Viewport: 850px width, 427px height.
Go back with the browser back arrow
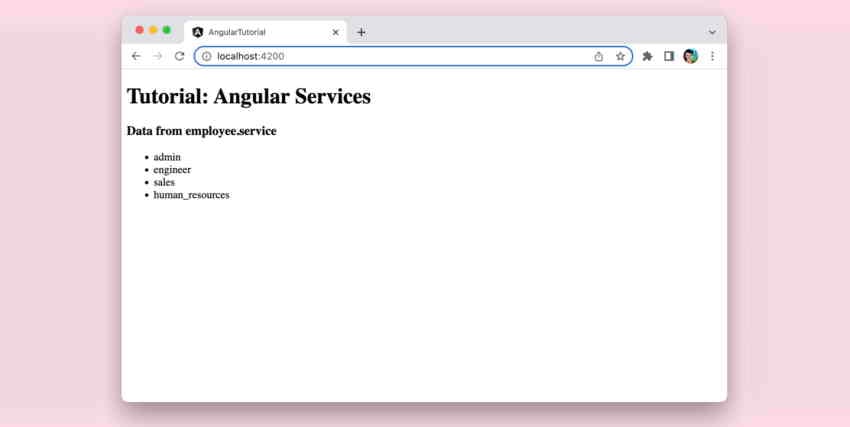point(136,56)
